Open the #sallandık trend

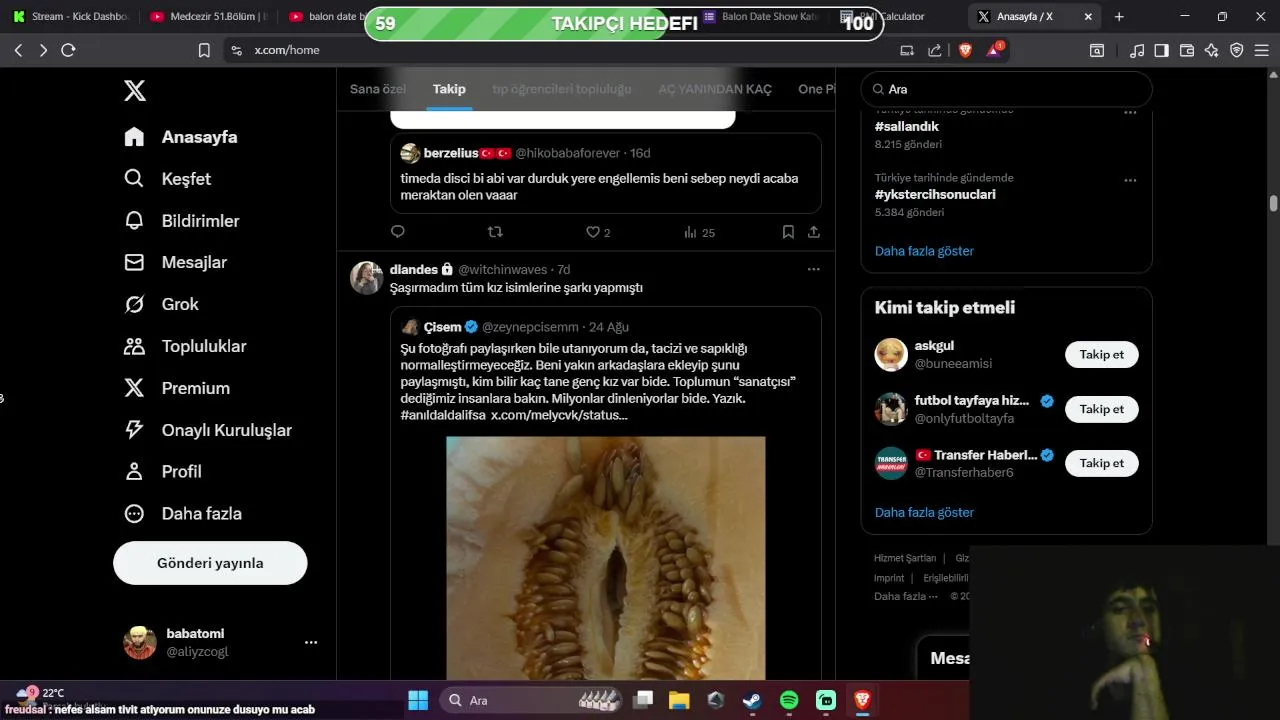point(907,127)
